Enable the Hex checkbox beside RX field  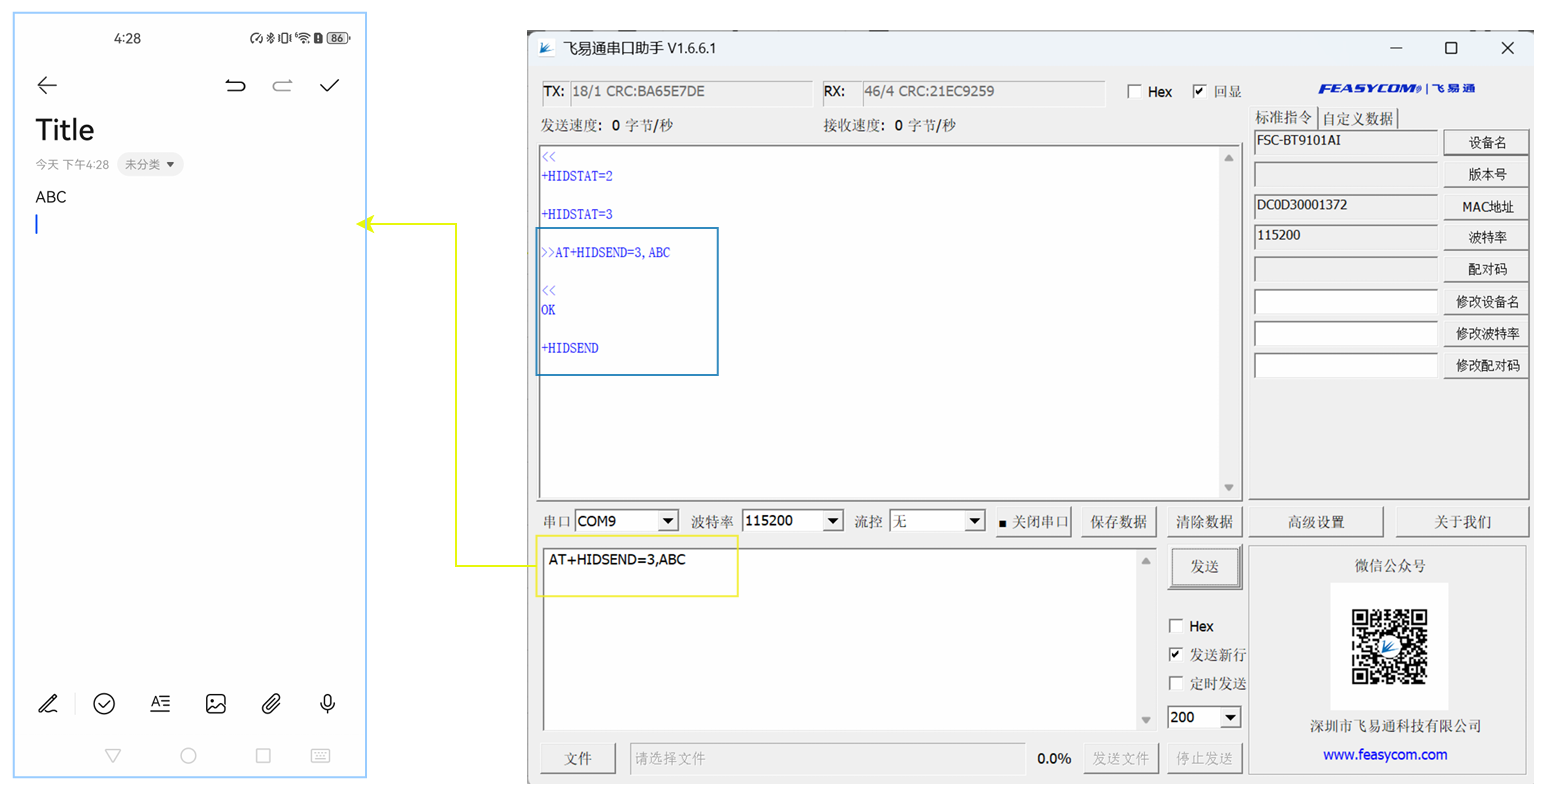pos(1134,92)
